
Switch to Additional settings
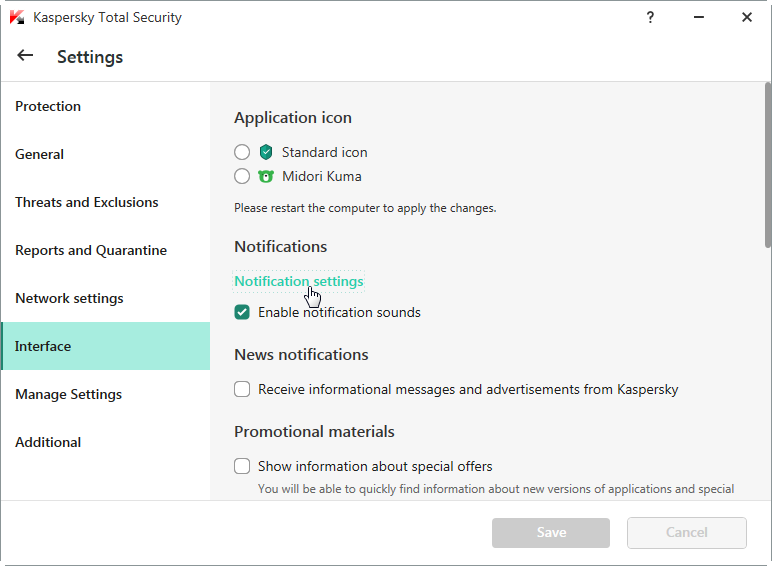[x=105, y=442]
